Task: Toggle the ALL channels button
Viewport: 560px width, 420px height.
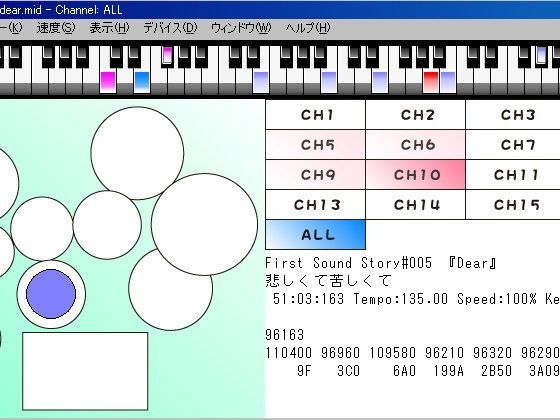Action: point(316,235)
